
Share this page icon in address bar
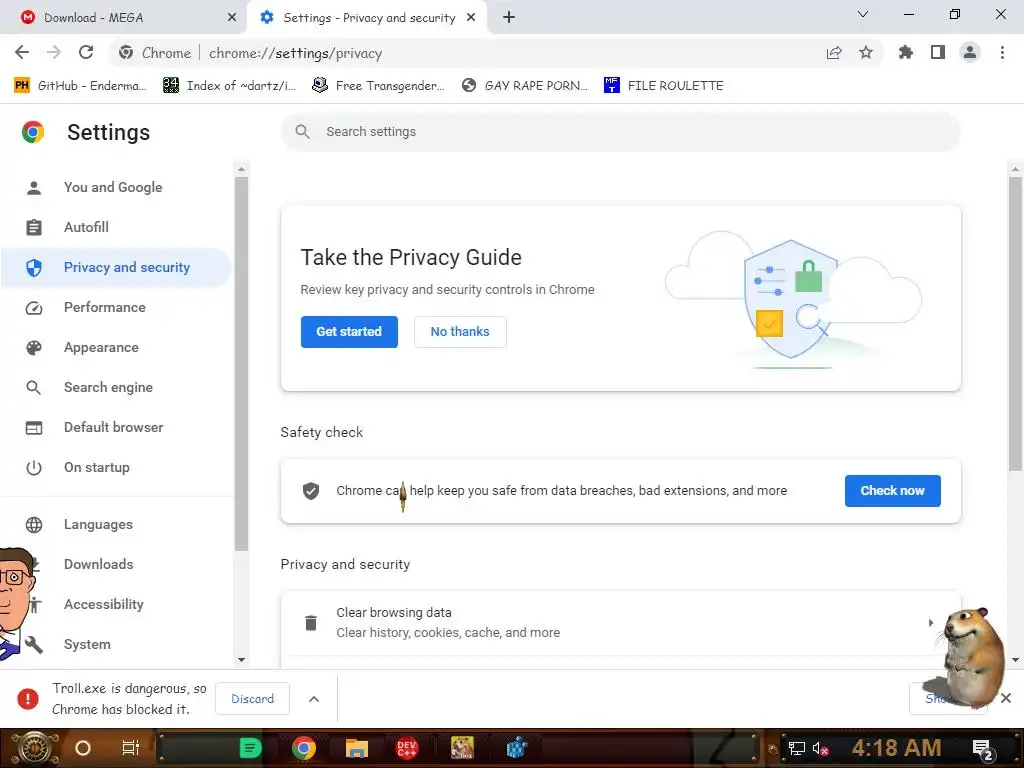(x=834, y=53)
